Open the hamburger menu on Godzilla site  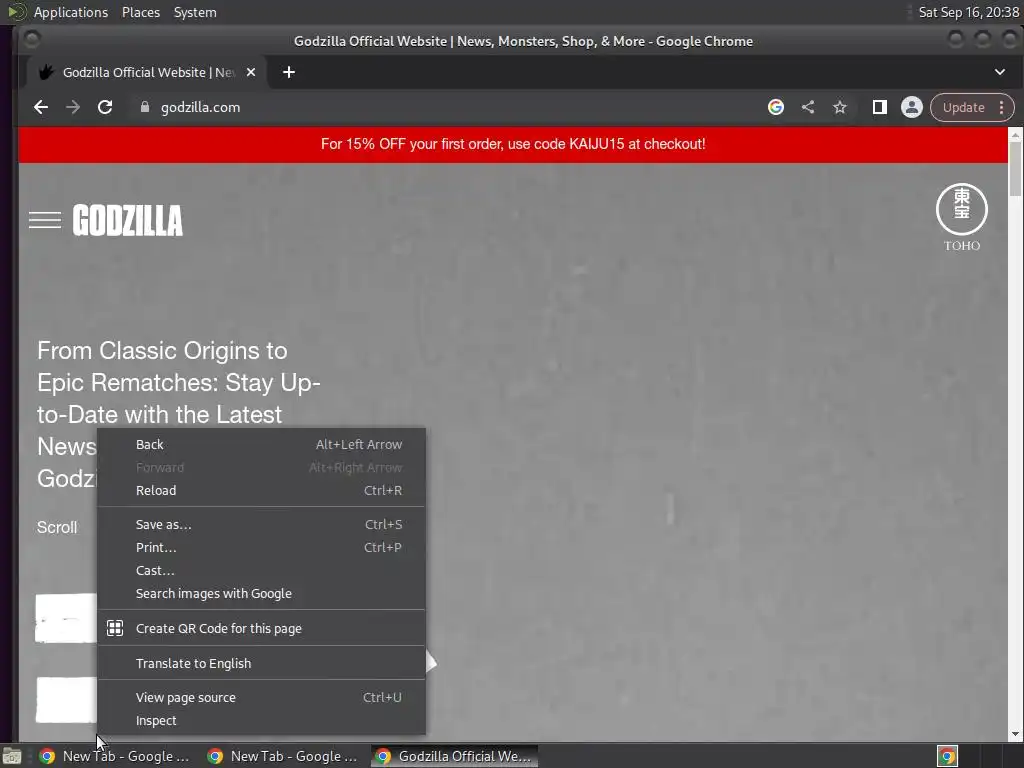coord(45,220)
